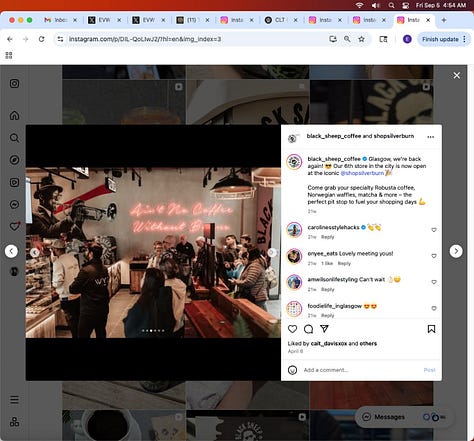Open Notifications heart in sidebar
474x441 pixels.
(14, 227)
